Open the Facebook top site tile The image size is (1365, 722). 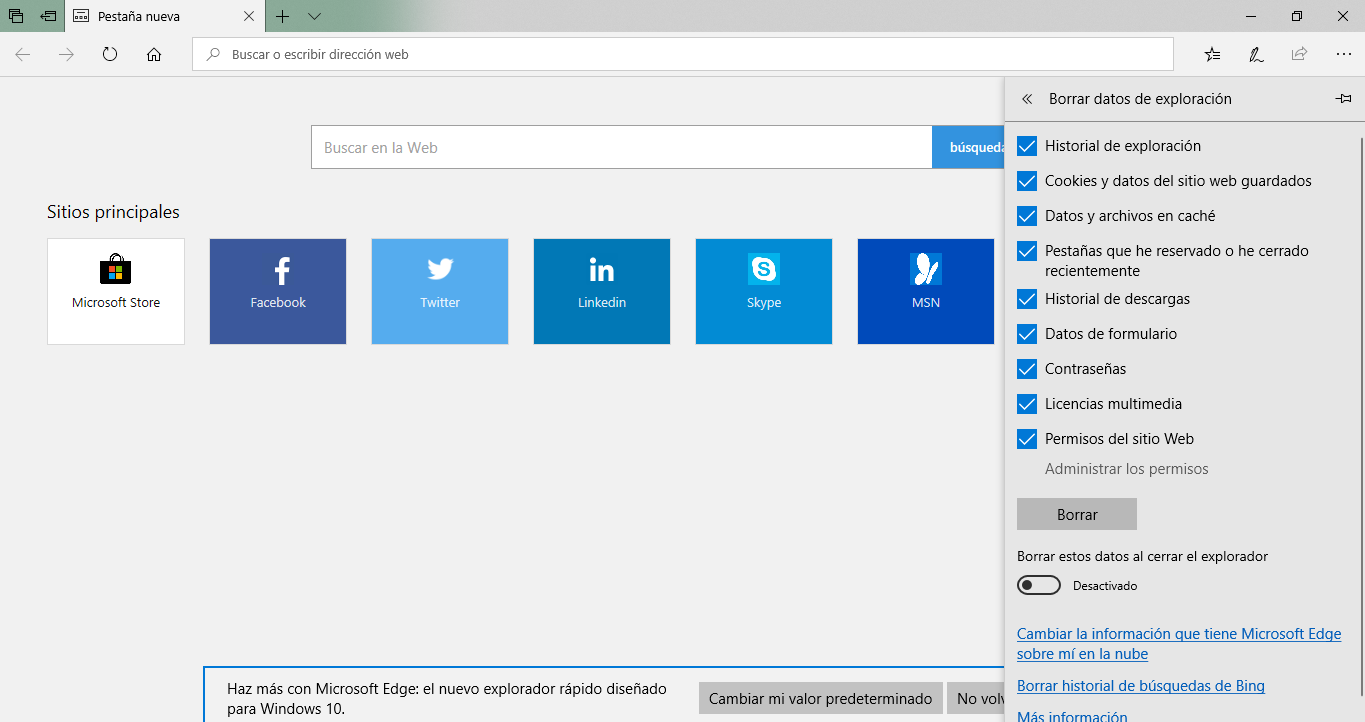pos(278,291)
